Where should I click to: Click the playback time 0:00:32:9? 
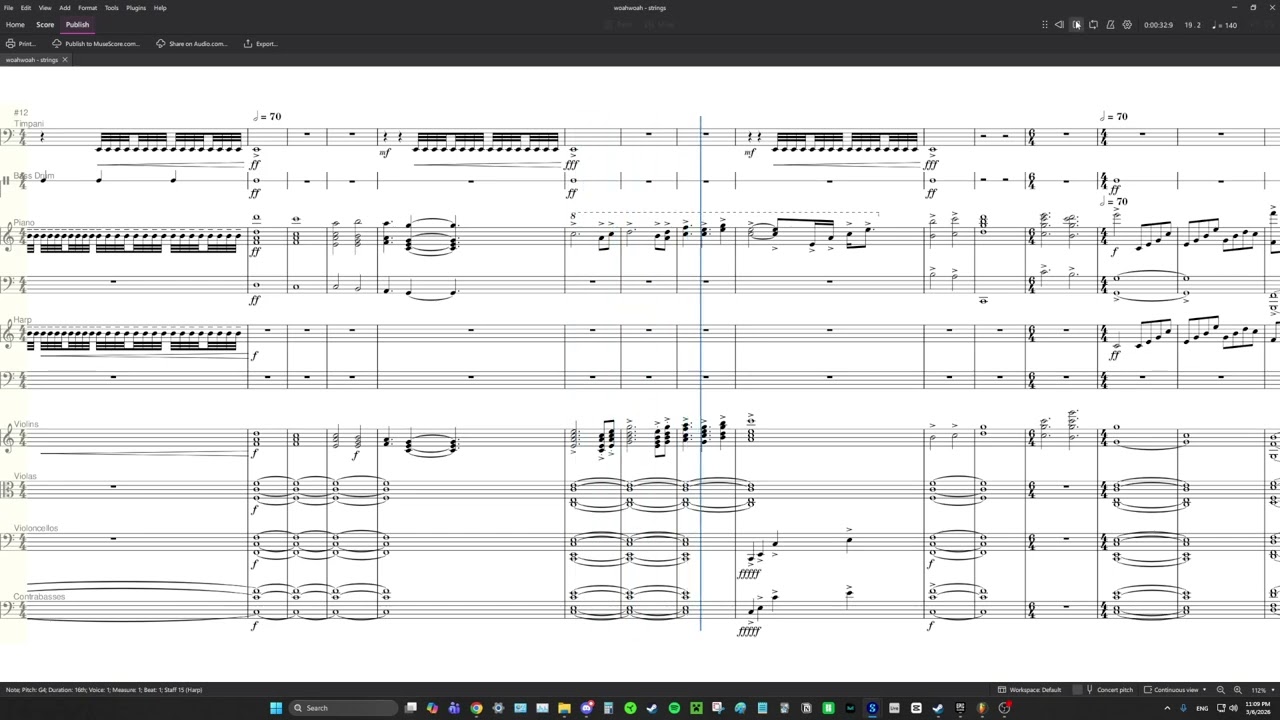[x=1158, y=25]
